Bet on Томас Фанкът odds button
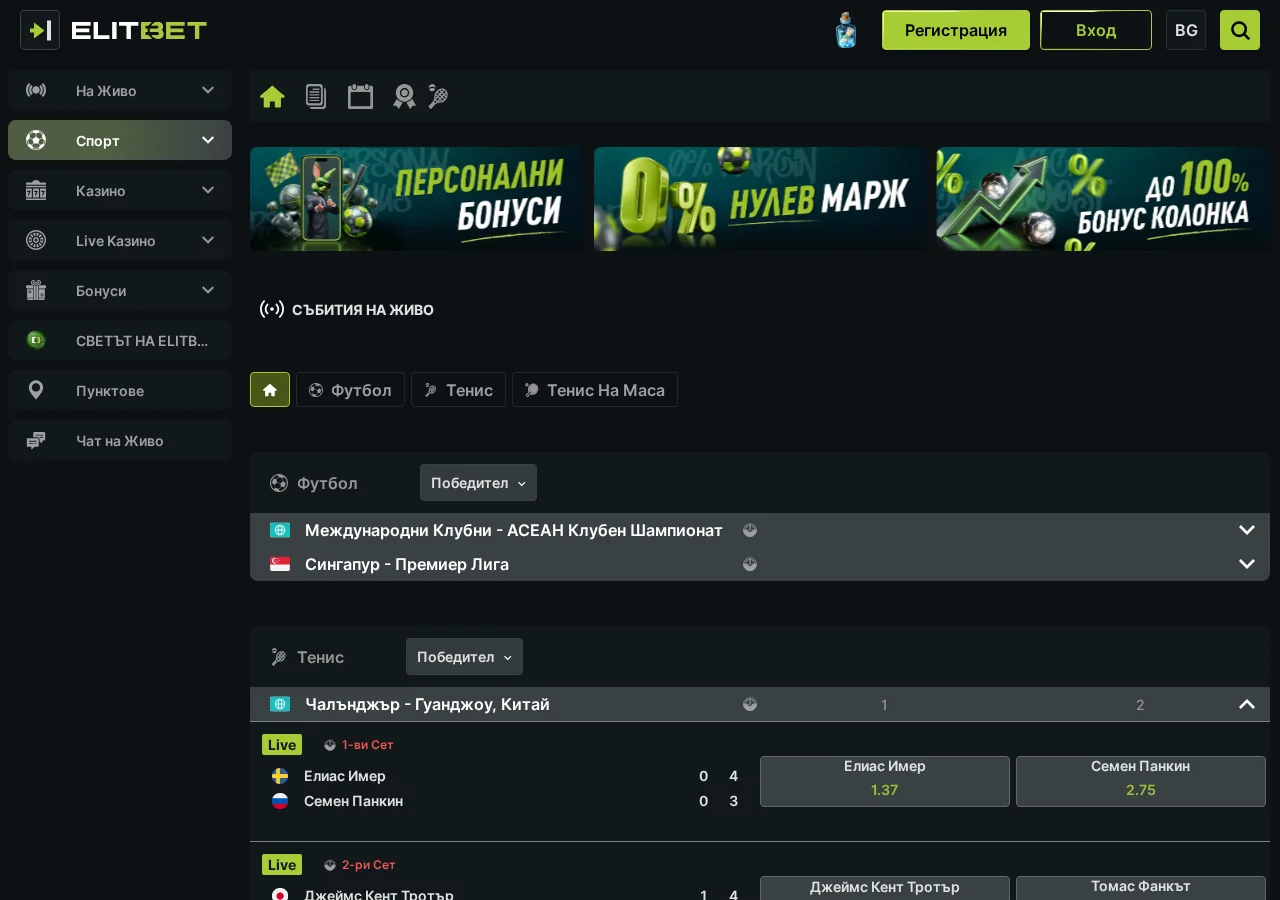The height and width of the screenshot is (900, 1280). tap(1141, 888)
